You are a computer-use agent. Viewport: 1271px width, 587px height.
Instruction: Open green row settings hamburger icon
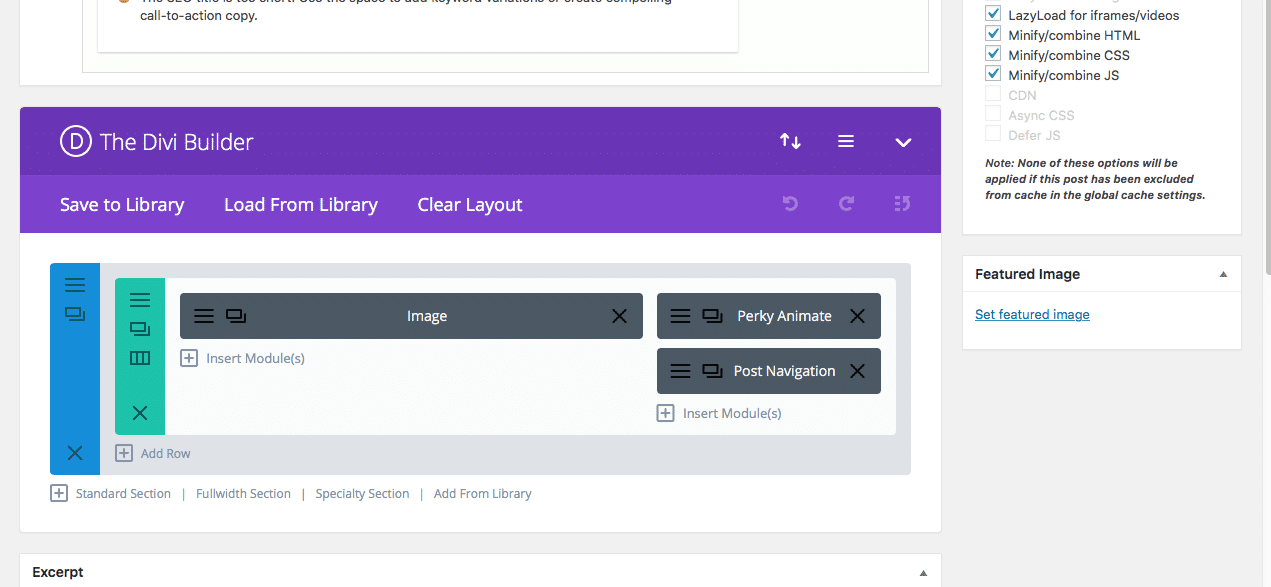140,300
